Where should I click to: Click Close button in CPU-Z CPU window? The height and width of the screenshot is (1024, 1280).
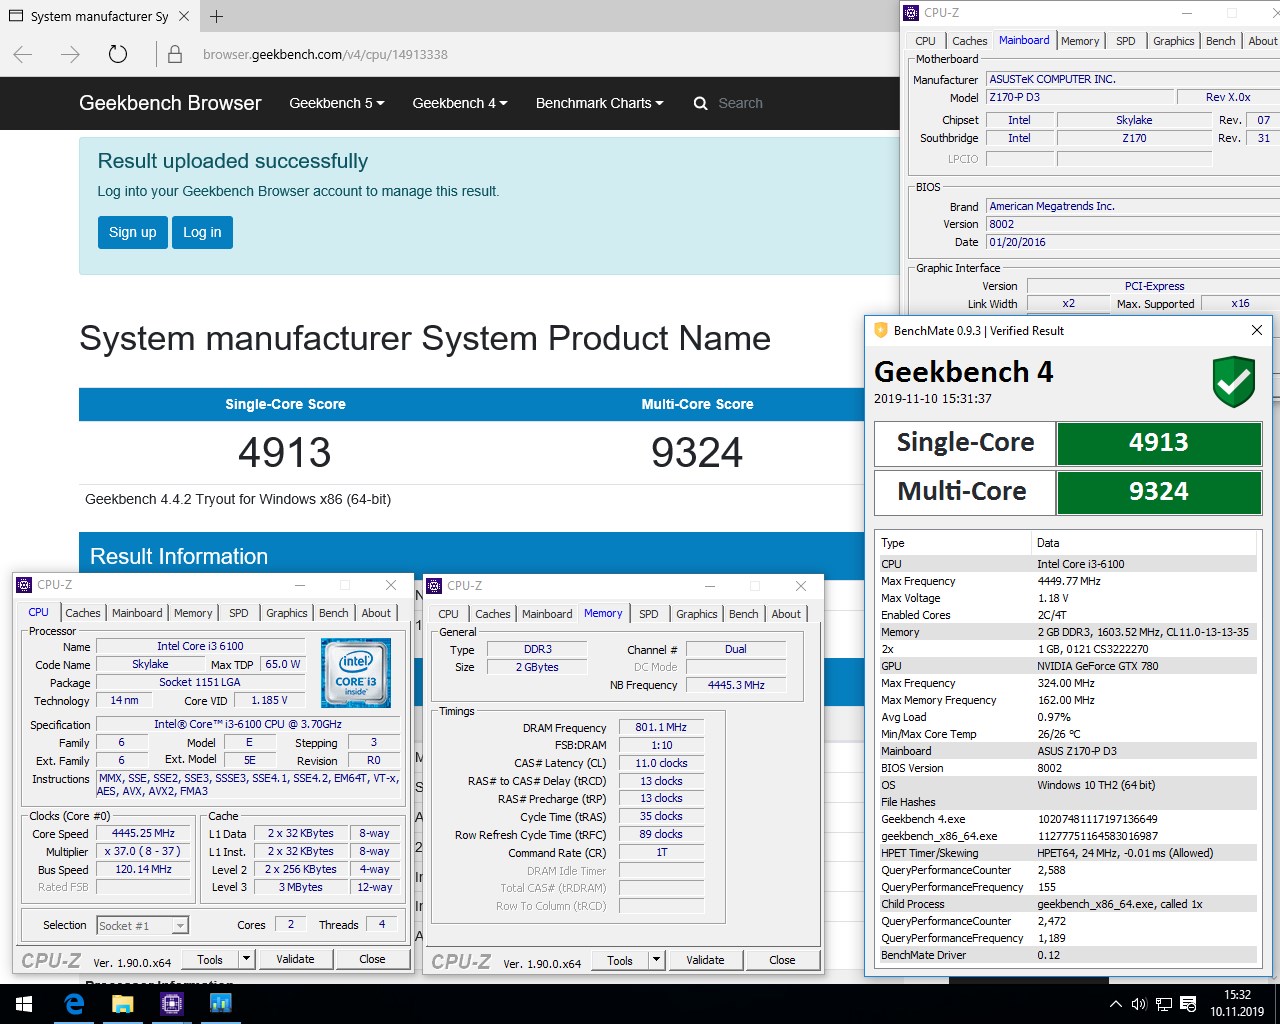point(372,959)
